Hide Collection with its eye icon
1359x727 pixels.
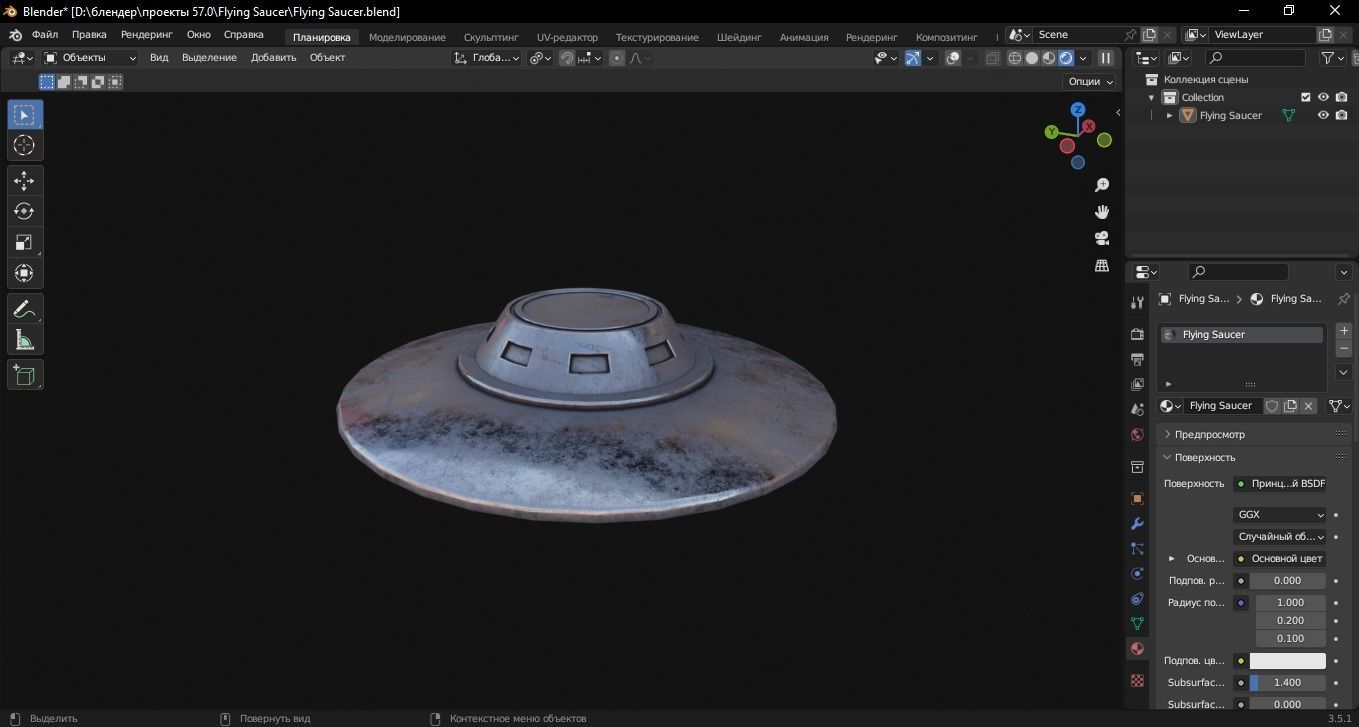[x=1323, y=97]
